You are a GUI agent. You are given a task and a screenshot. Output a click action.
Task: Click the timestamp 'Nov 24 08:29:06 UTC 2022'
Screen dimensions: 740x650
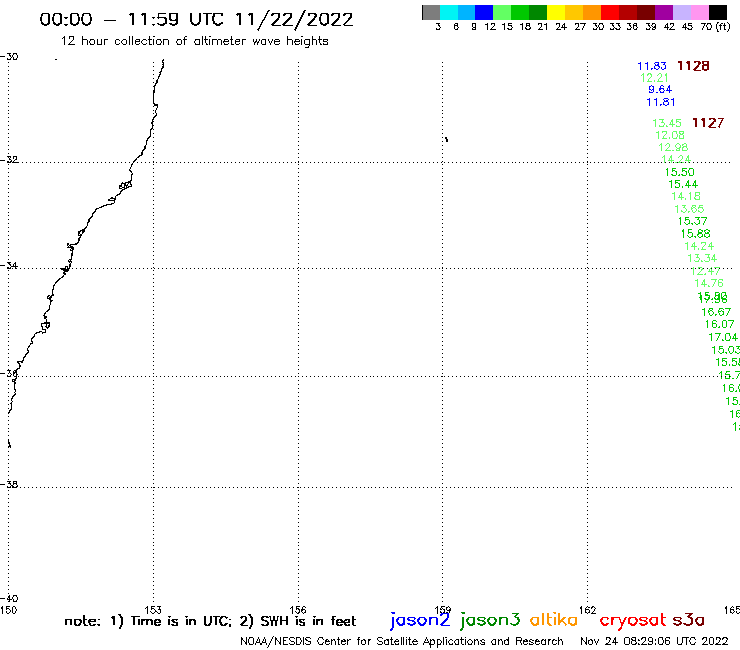point(654,641)
